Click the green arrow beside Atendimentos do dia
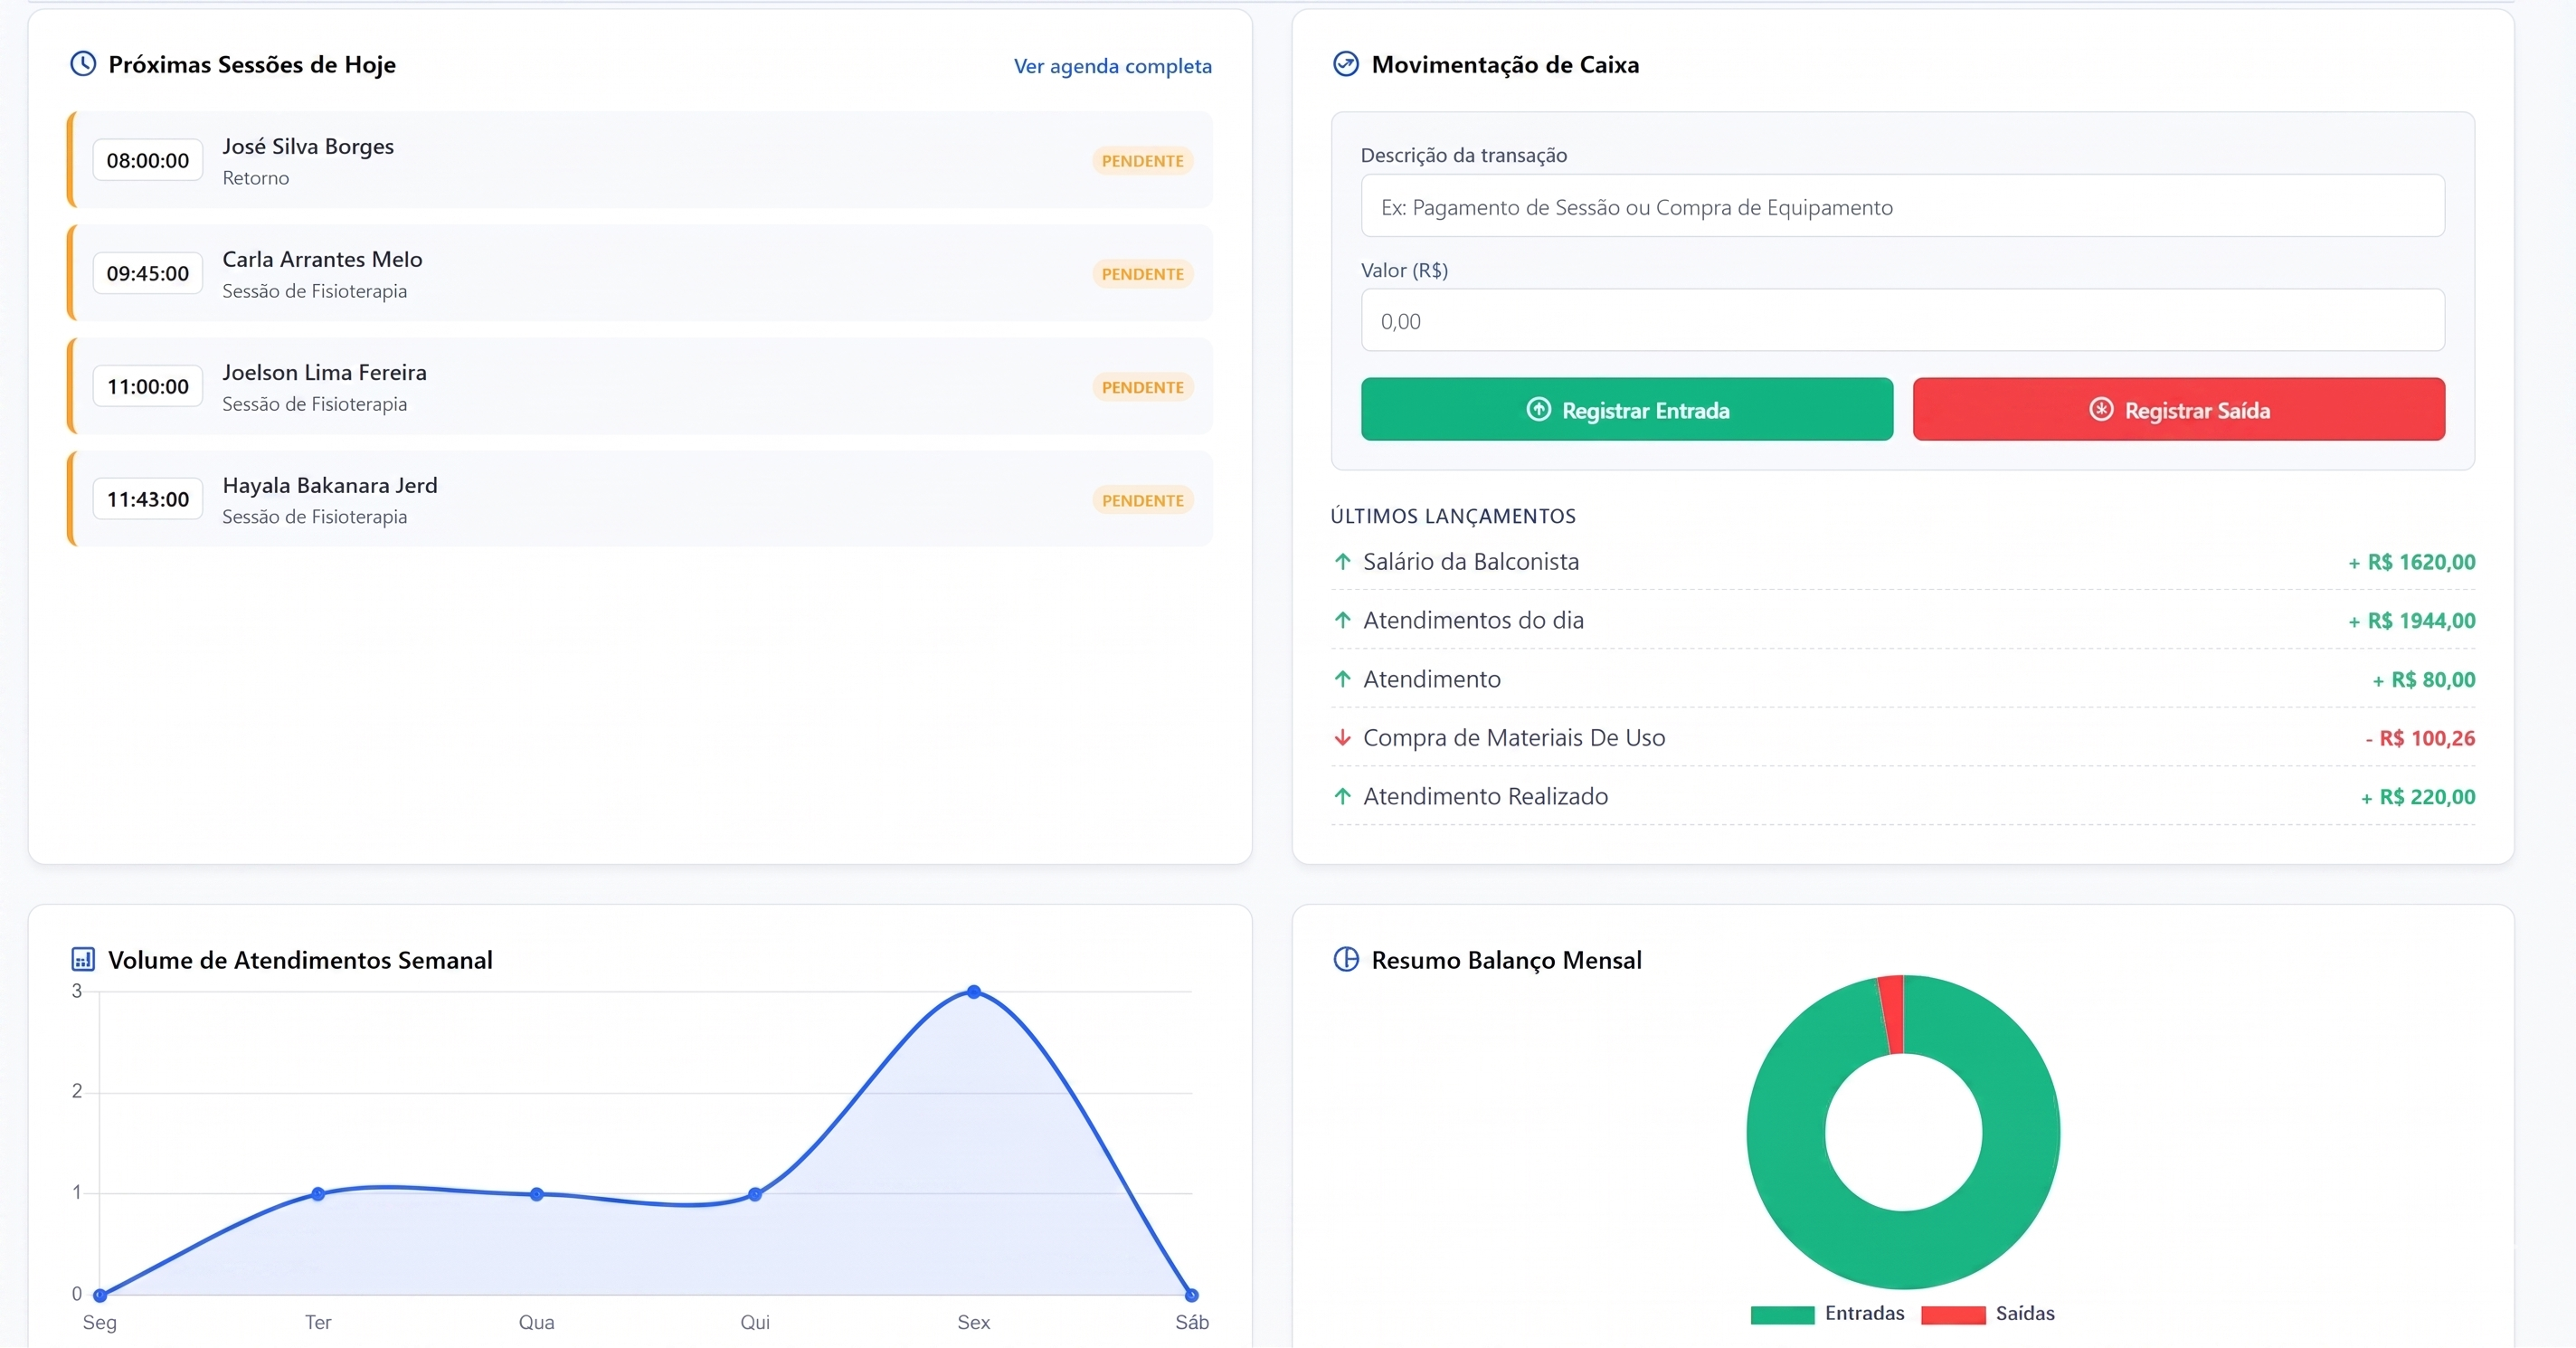The height and width of the screenshot is (1348, 2576). [1342, 620]
